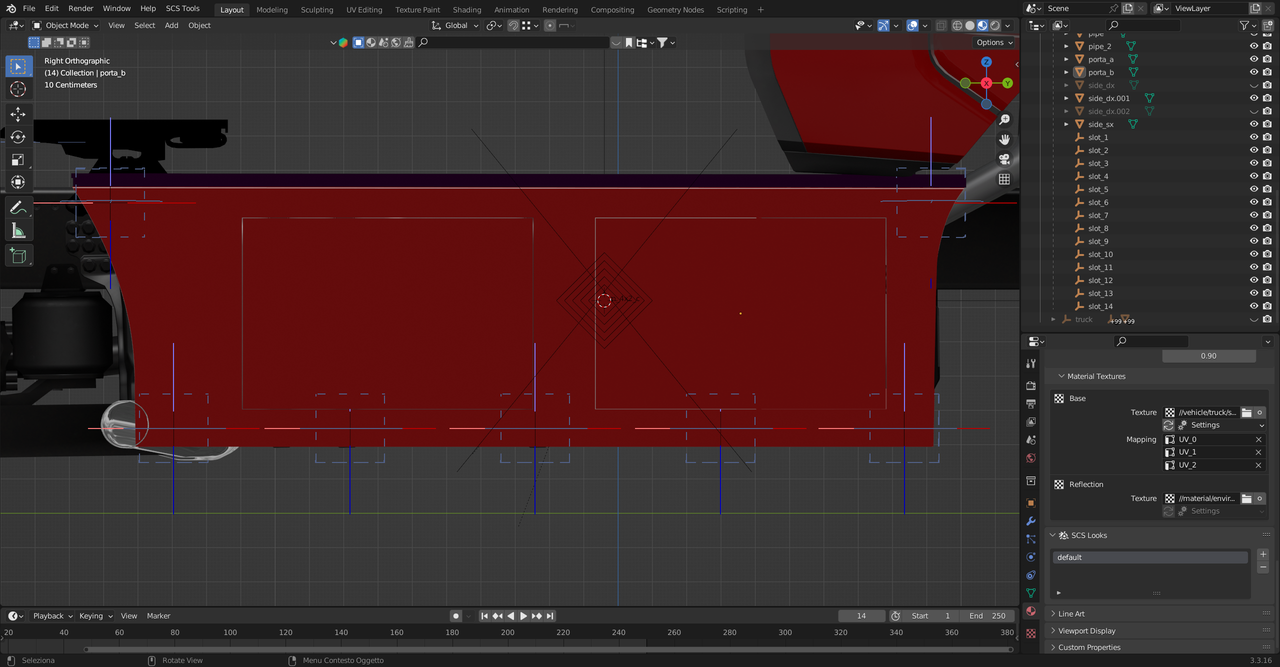Screen dimensions: 1280x667
Task: Toggle the camera view icon in viewport
Action: pos(1004,160)
